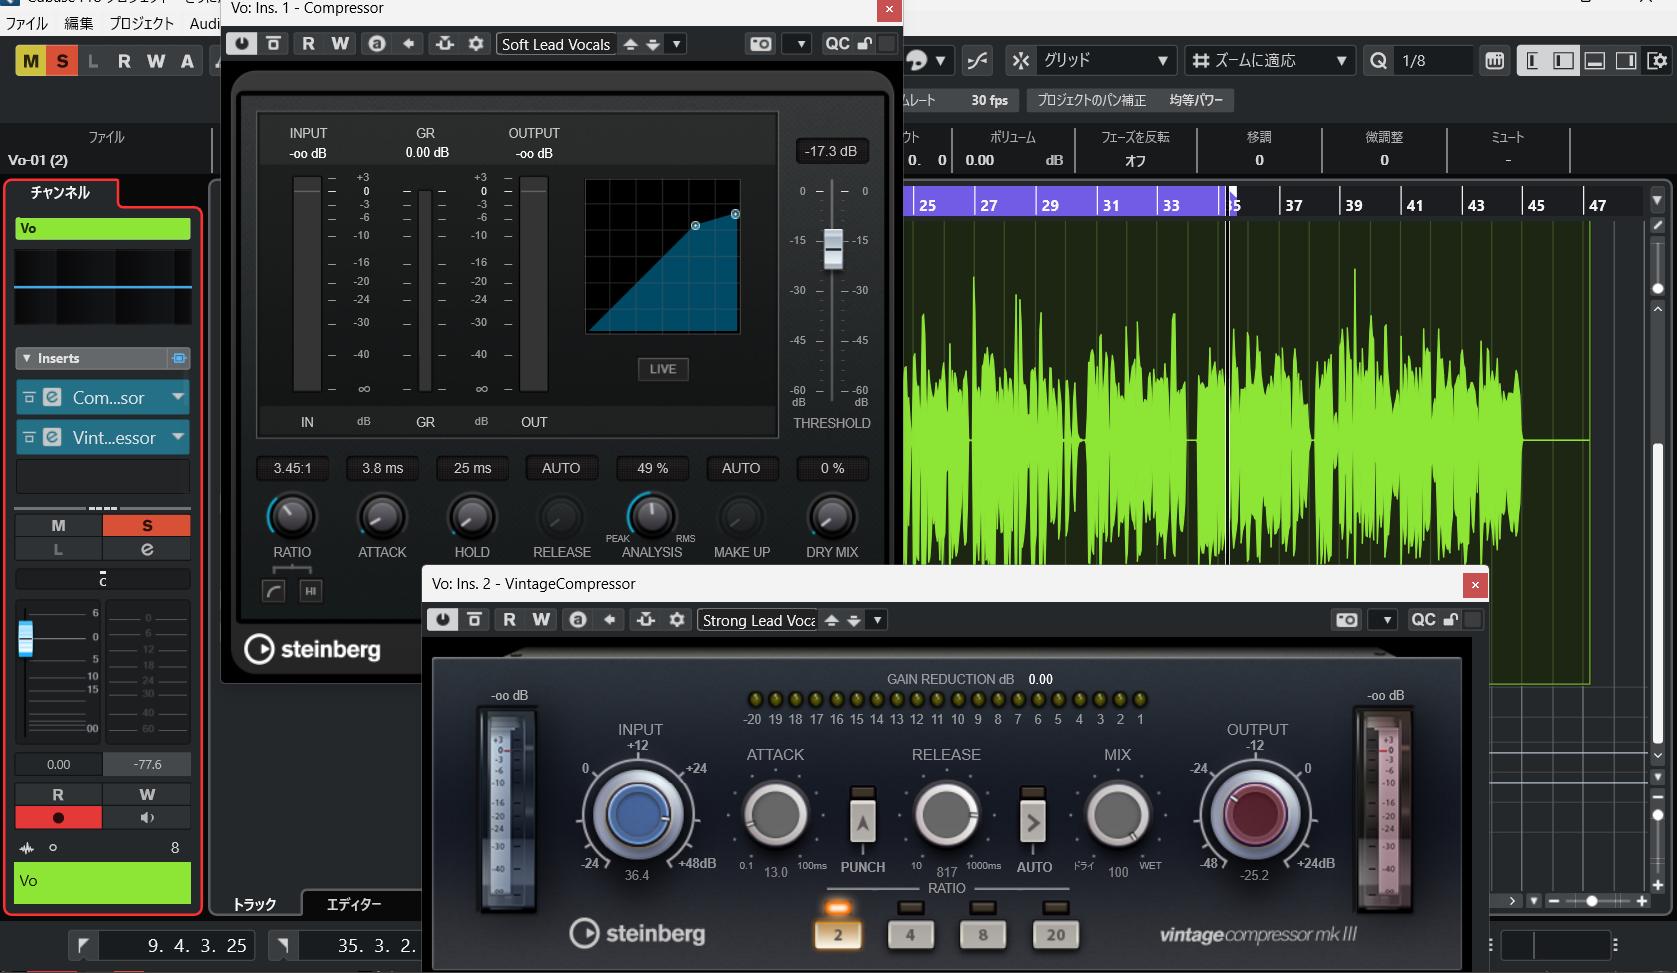Enable Write automation in Compressor toolbar
1677x973 pixels.
point(340,43)
